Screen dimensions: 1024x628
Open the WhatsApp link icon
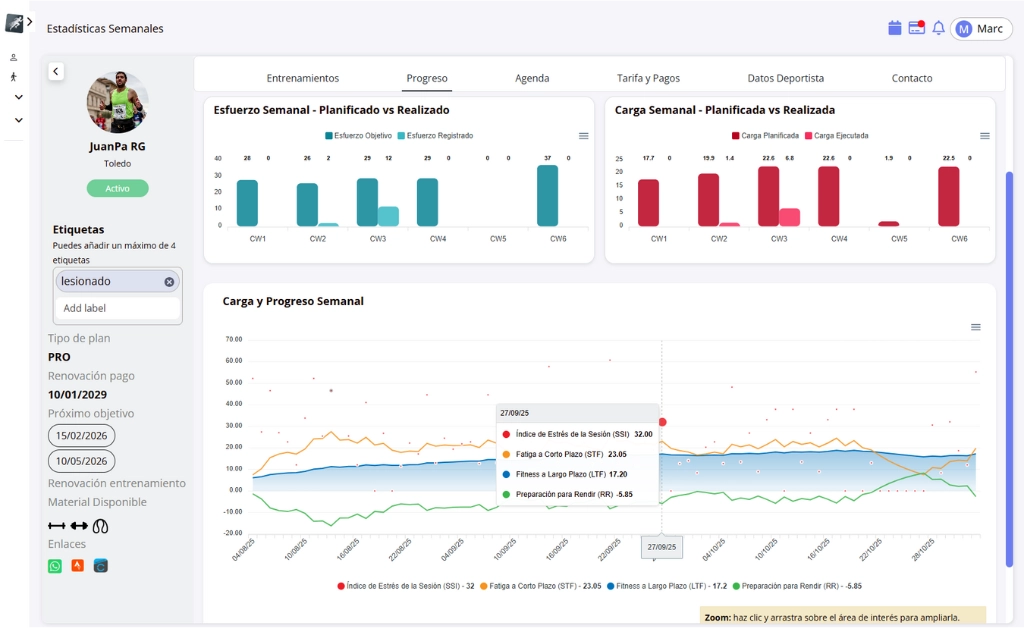(x=55, y=566)
